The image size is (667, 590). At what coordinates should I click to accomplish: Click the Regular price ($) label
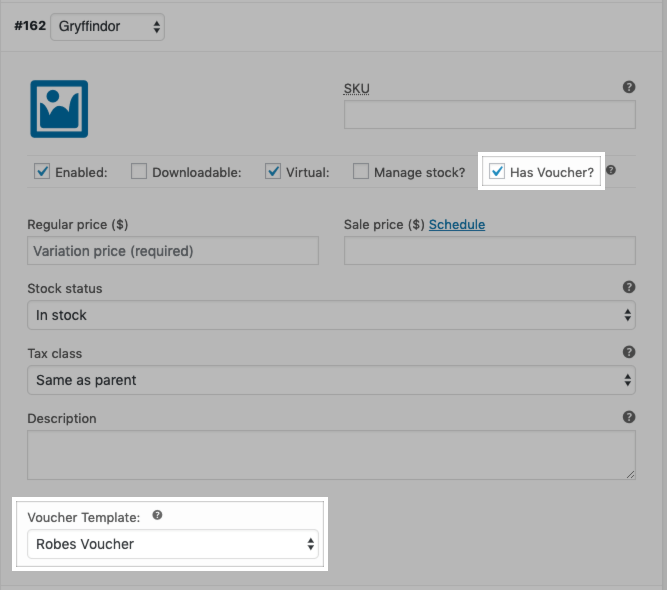coord(78,225)
